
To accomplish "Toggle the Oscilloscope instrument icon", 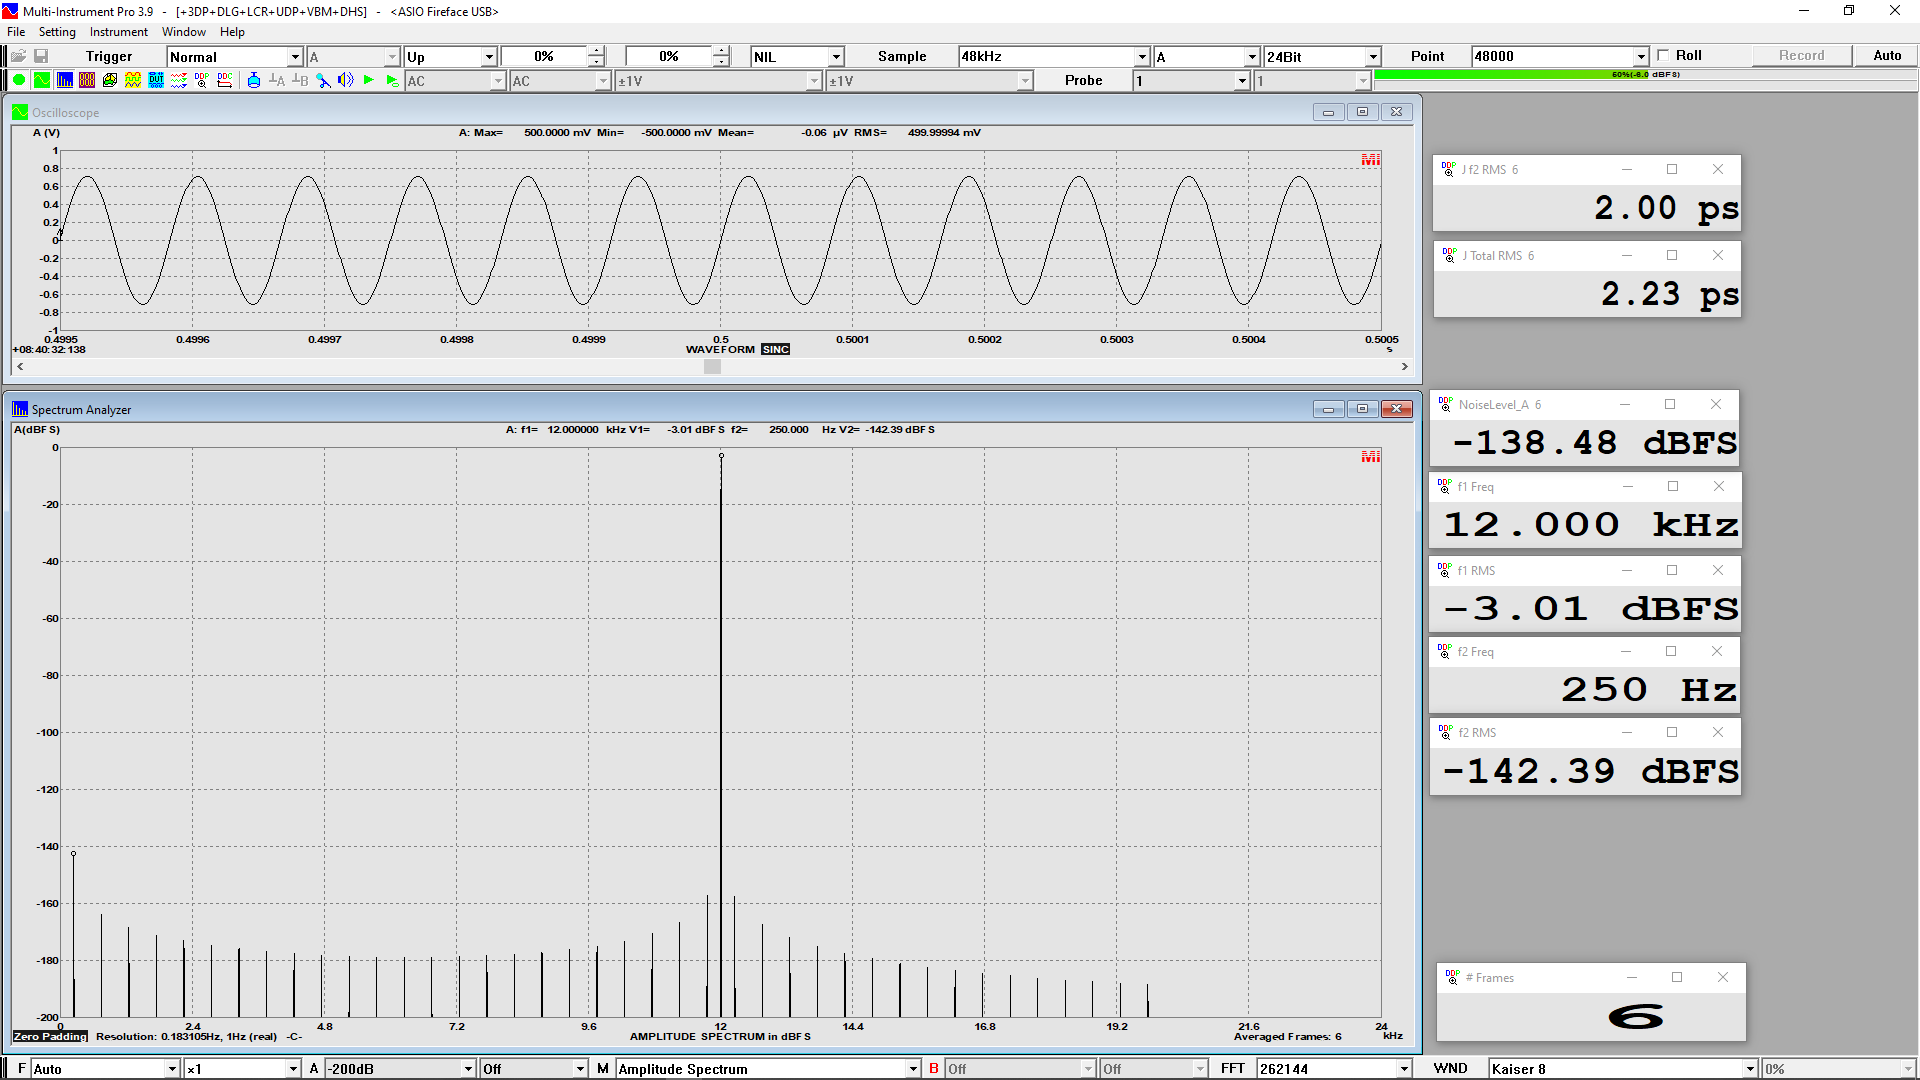I will pos(41,80).
